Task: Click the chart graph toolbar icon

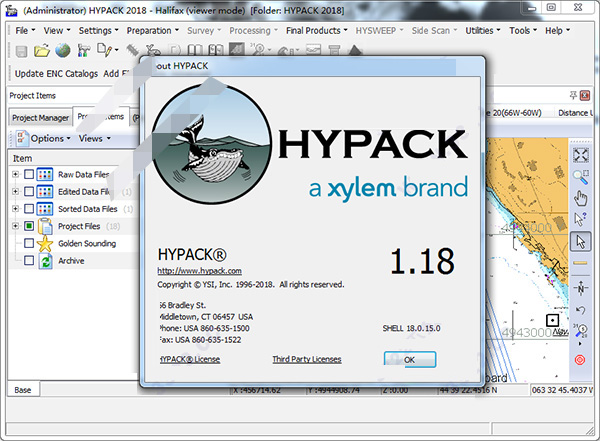Action: (x=313, y=50)
